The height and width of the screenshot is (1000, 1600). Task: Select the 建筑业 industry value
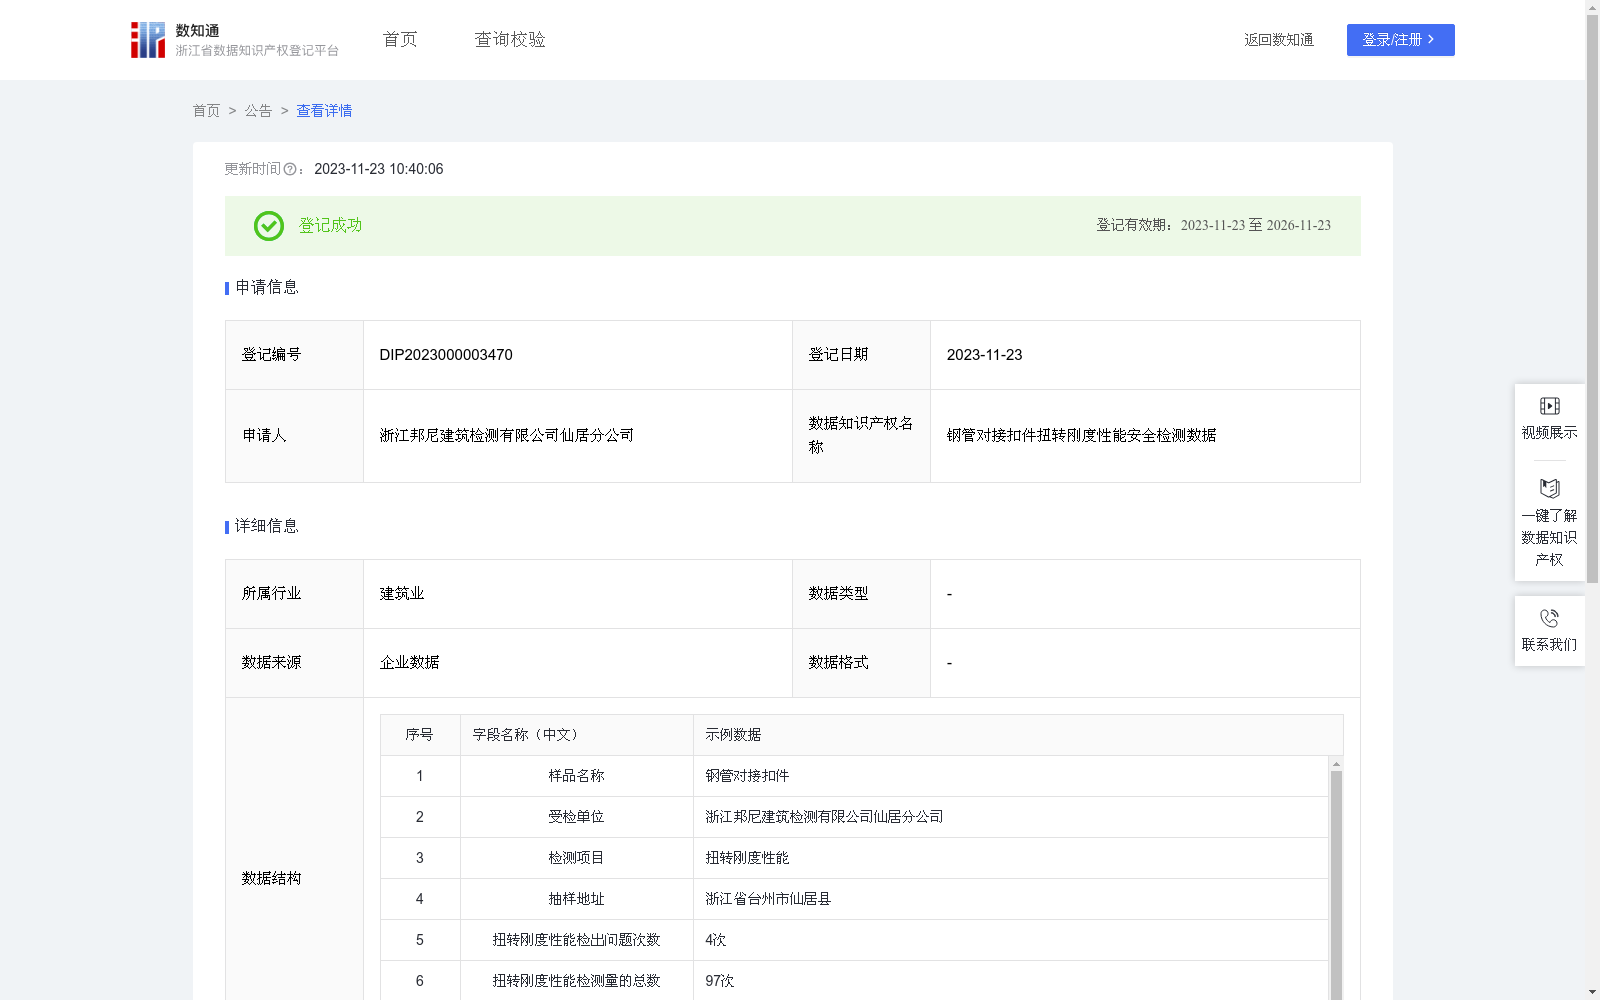tap(402, 594)
